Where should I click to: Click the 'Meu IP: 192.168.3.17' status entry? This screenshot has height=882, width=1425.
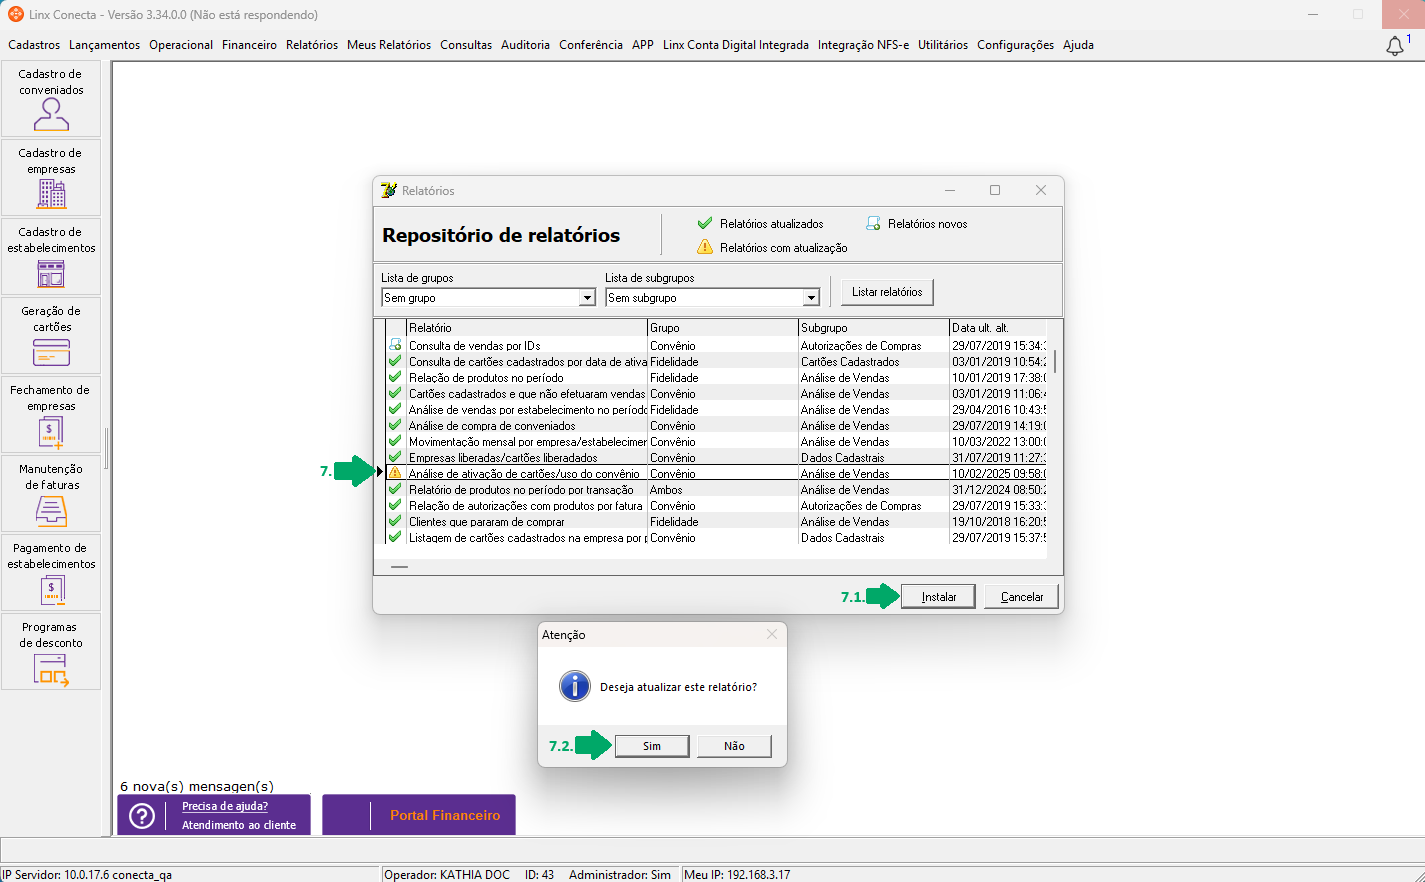pos(737,874)
